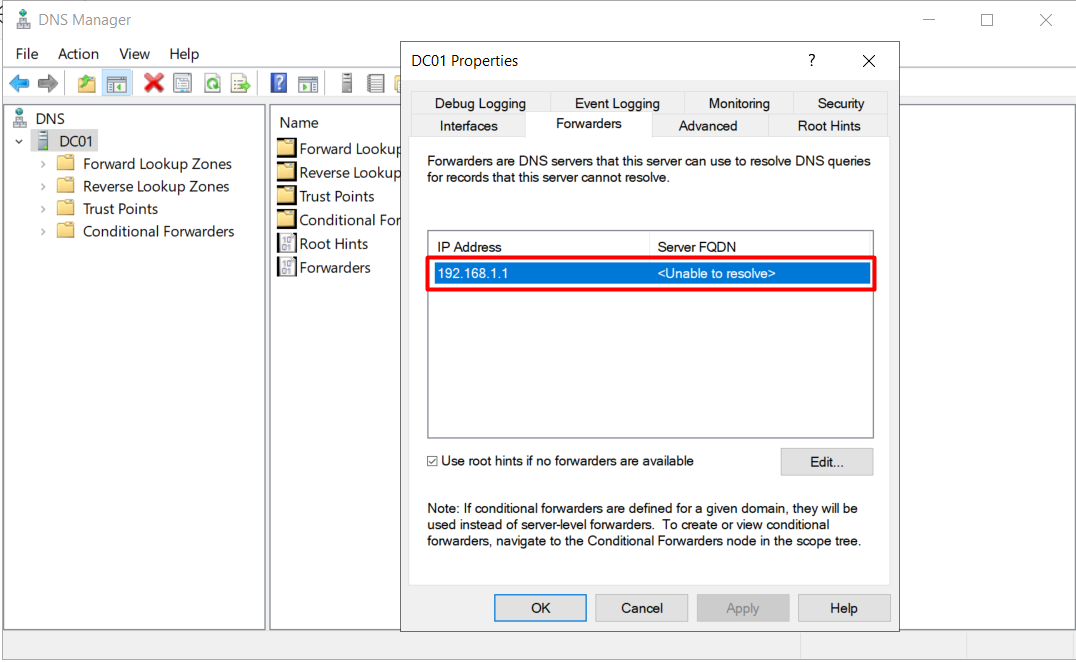Image resolution: width=1076 pixels, height=662 pixels.
Task: Click the Help question mark toolbar icon
Action: click(x=278, y=84)
